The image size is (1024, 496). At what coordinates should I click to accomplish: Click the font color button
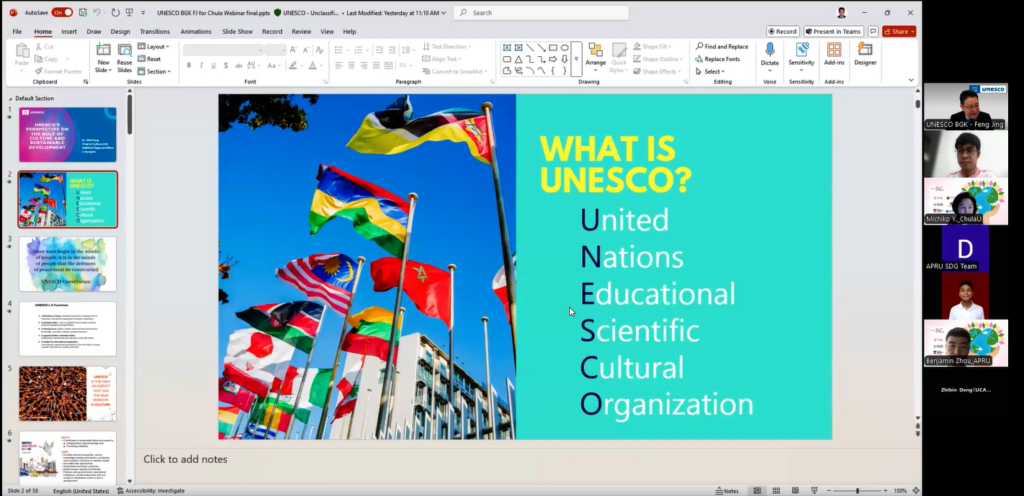[x=313, y=65]
